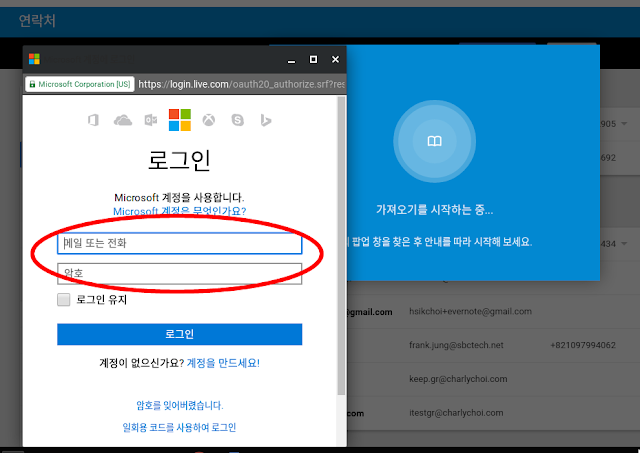Click the 692 value in contacts list
The width and height of the screenshot is (640, 453).
tap(608, 158)
